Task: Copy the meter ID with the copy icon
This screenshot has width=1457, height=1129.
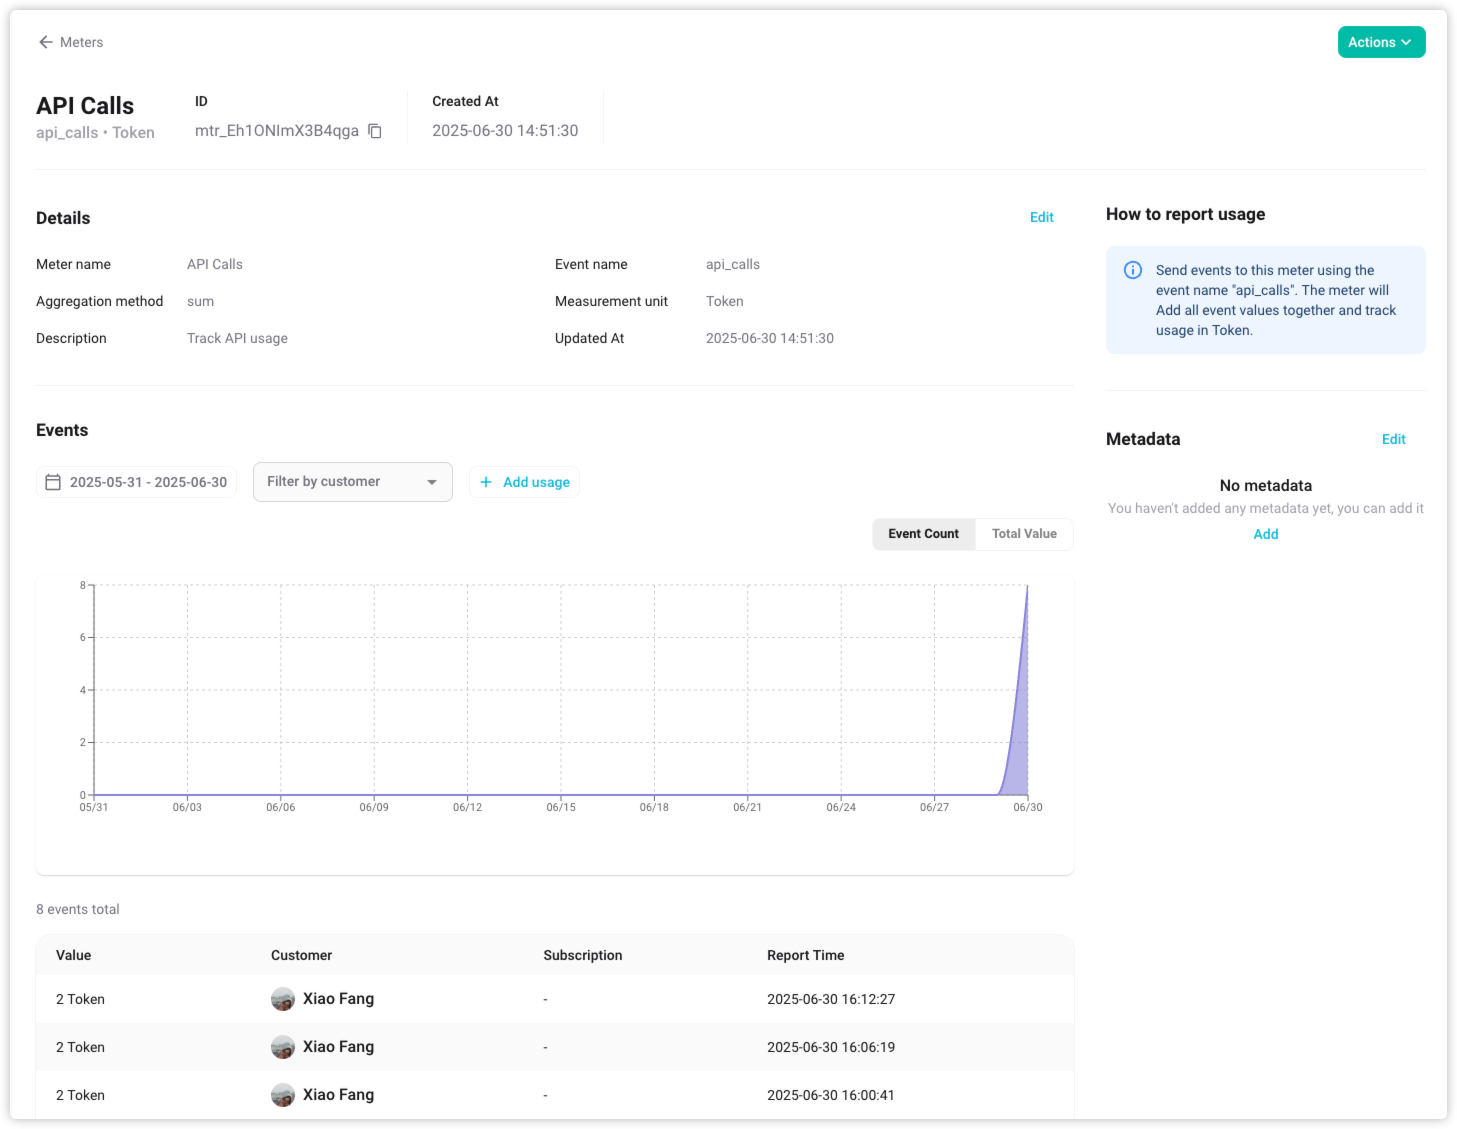Action: tap(375, 131)
